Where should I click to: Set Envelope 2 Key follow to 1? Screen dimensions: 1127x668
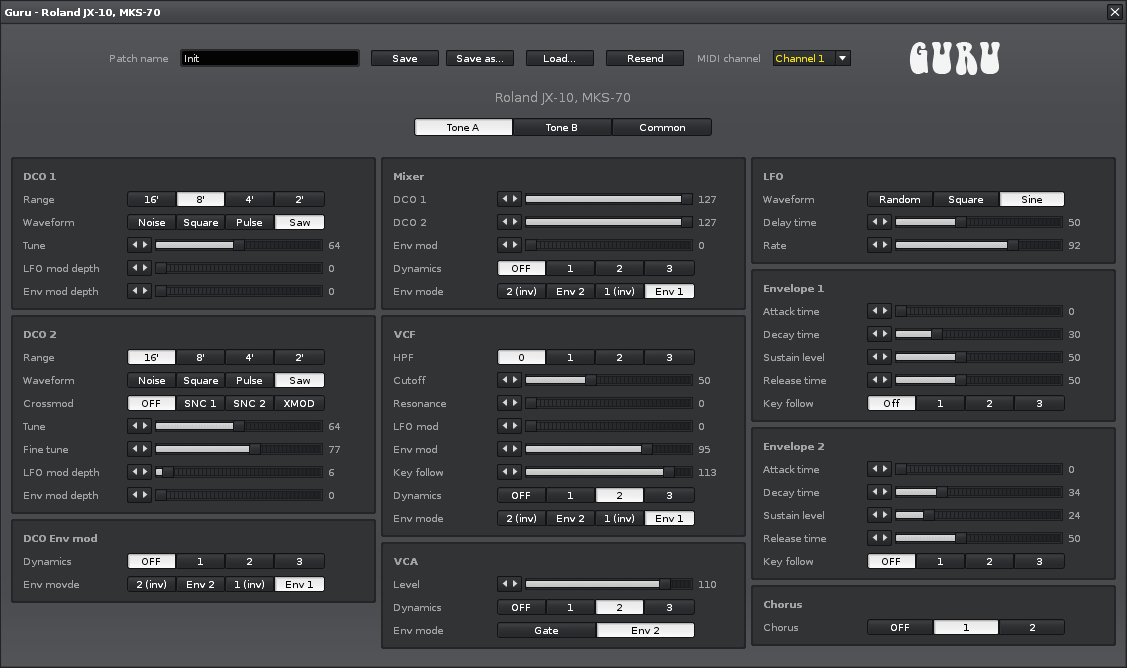940,562
